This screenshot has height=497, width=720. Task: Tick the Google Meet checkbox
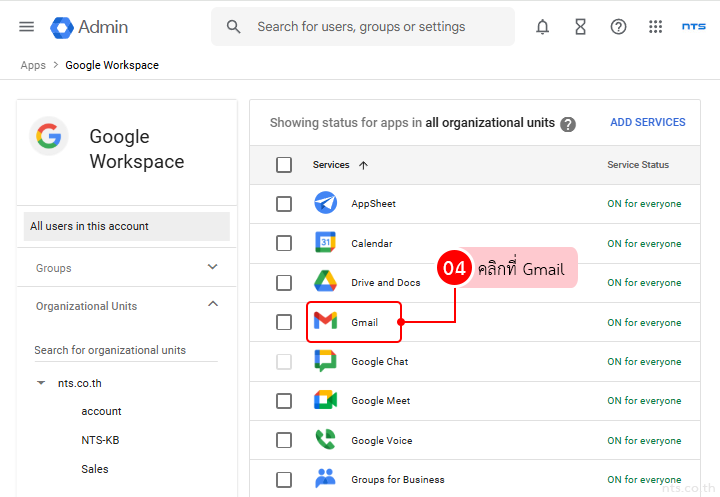pos(284,401)
